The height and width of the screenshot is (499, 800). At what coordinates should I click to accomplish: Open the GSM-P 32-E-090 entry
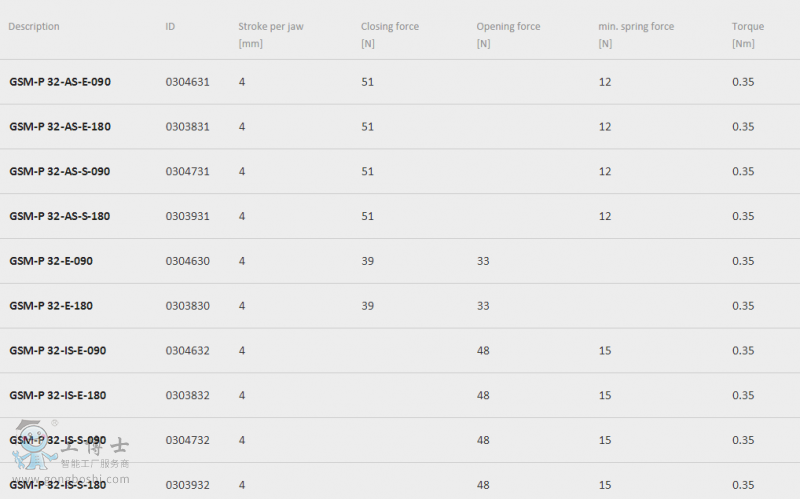coord(400,261)
